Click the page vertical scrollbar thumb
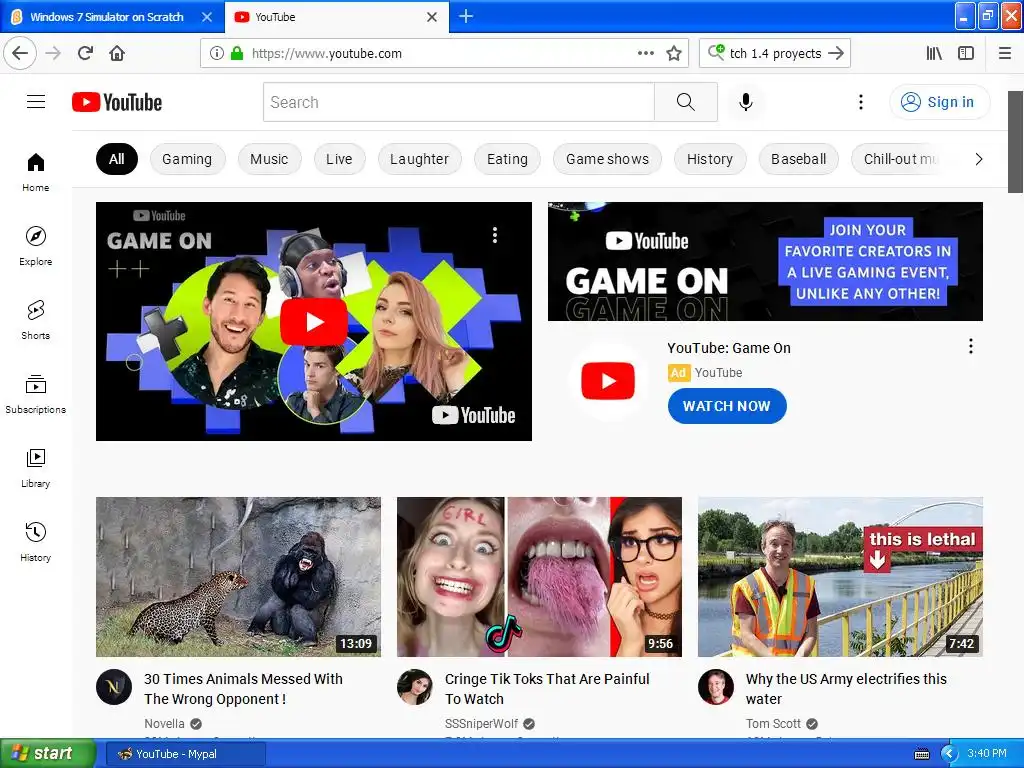 click(x=1015, y=142)
